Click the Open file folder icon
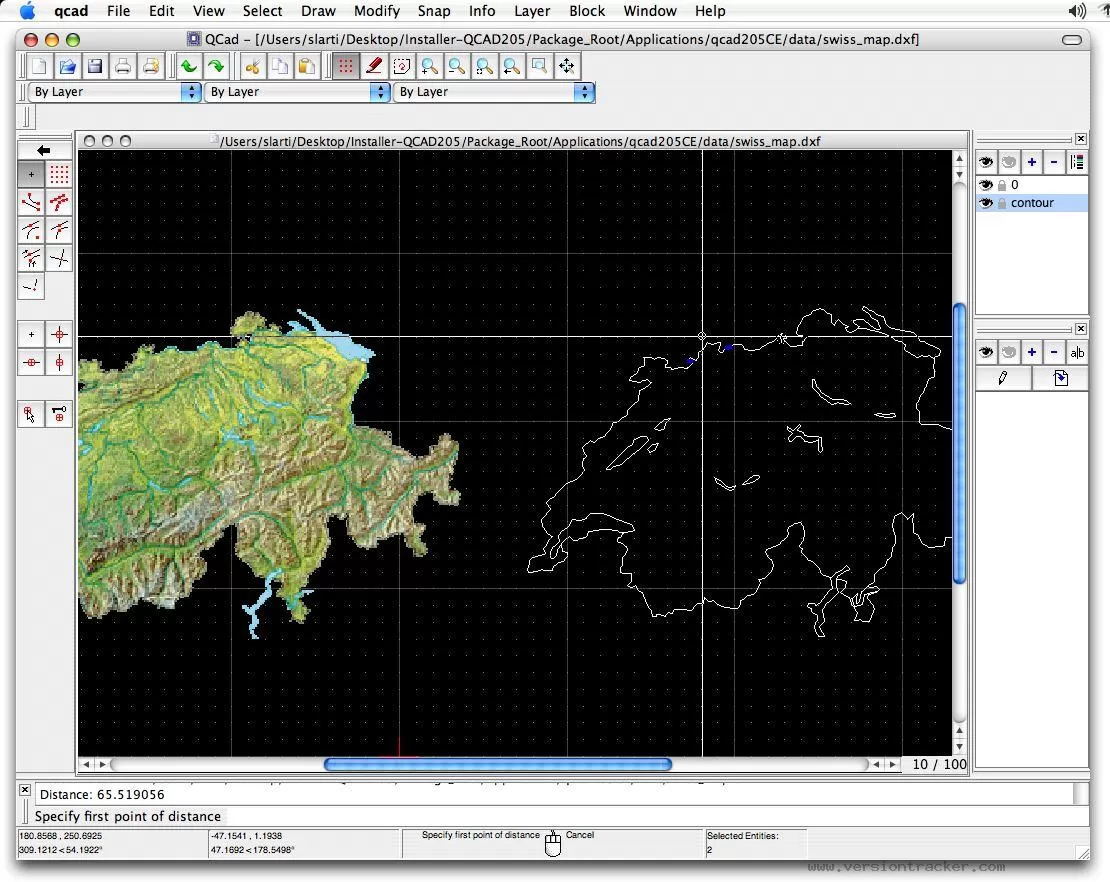The image size is (1110, 882). [67, 67]
